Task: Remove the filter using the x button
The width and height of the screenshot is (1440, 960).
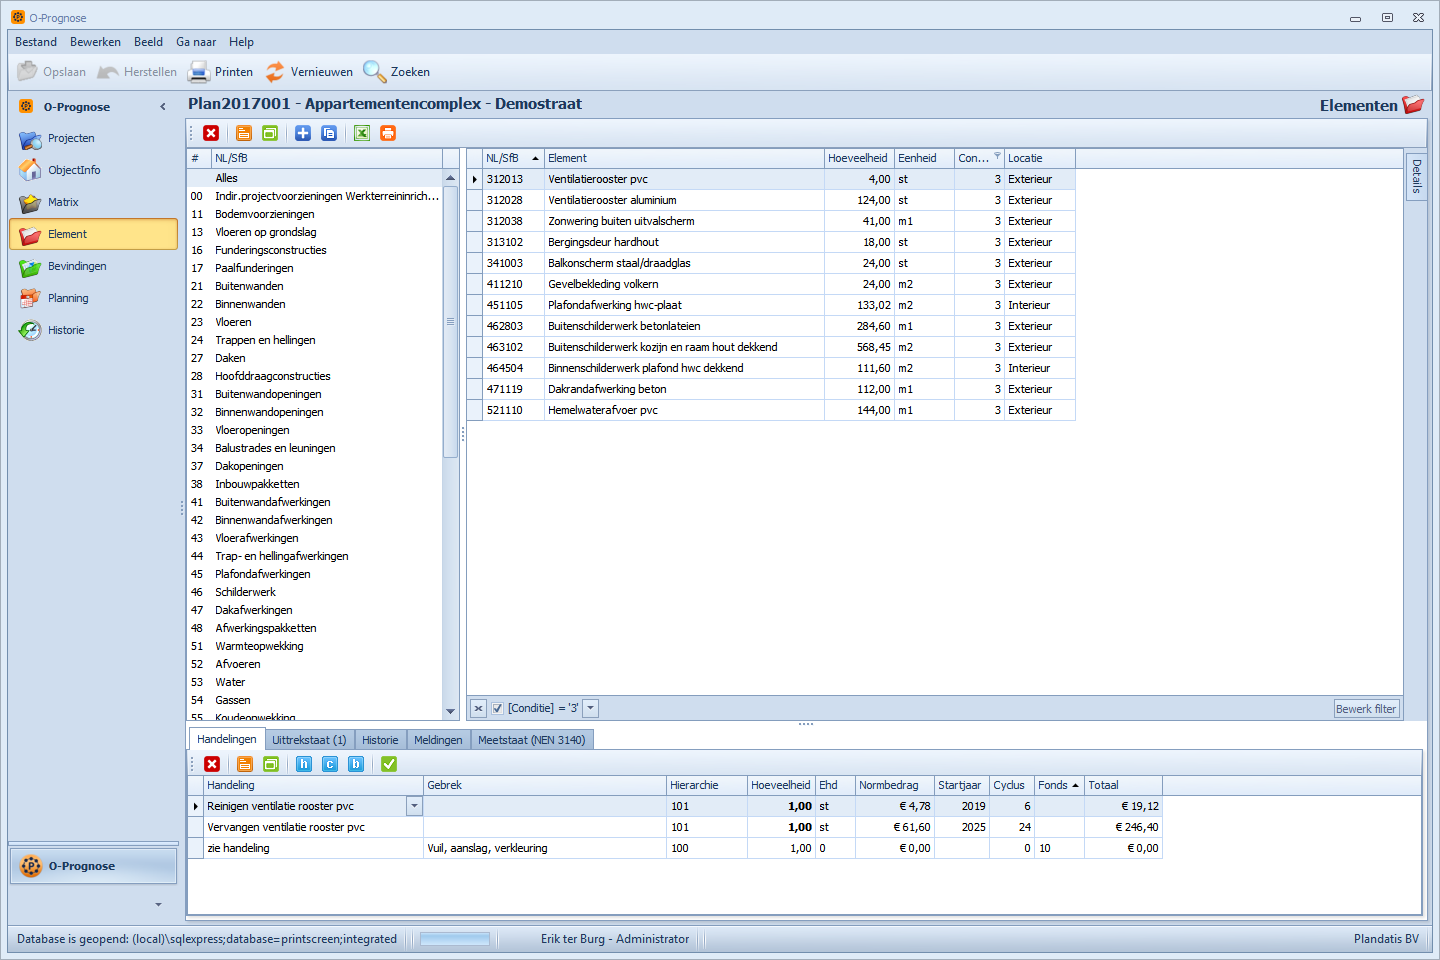Action: pyautogui.click(x=478, y=708)
